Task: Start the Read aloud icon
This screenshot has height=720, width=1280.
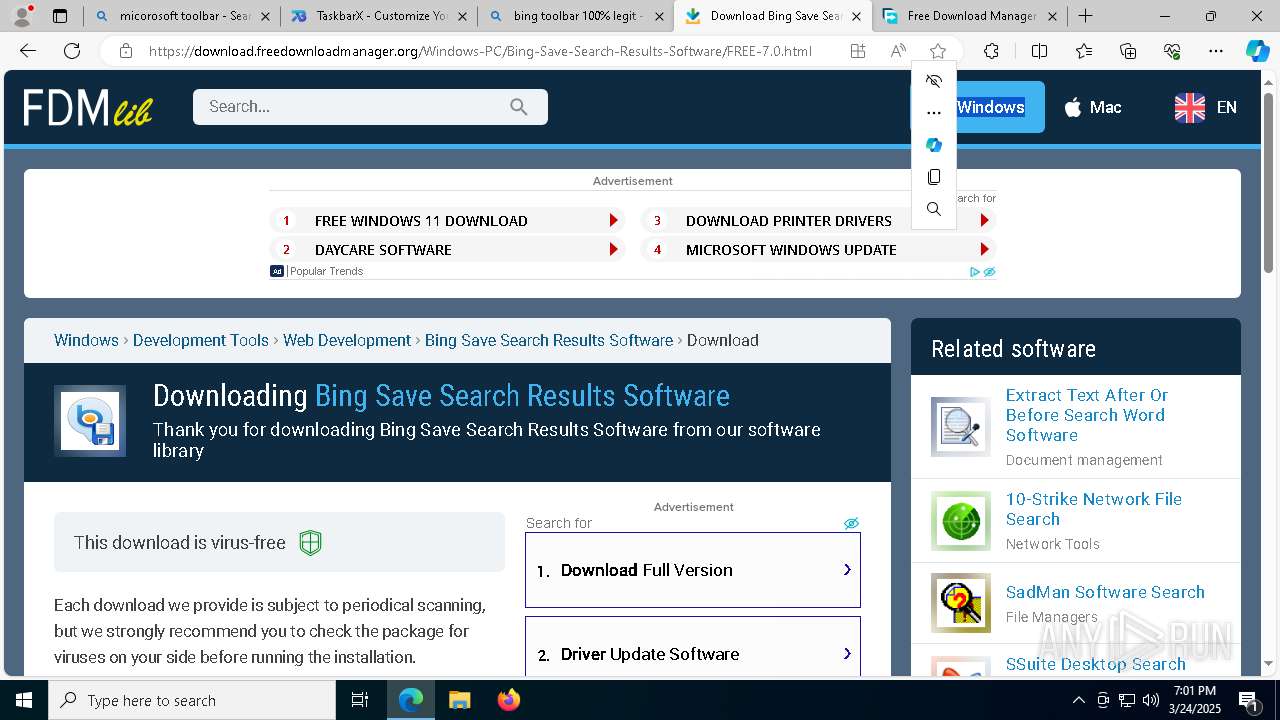Action: (898, 51)
